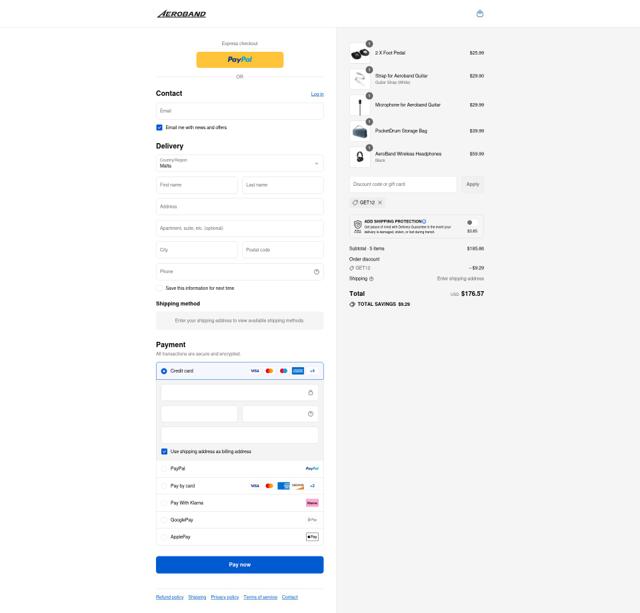
Task: Click the Total amount $176.57
Action: pyautogui.click(x=472, y=294)
